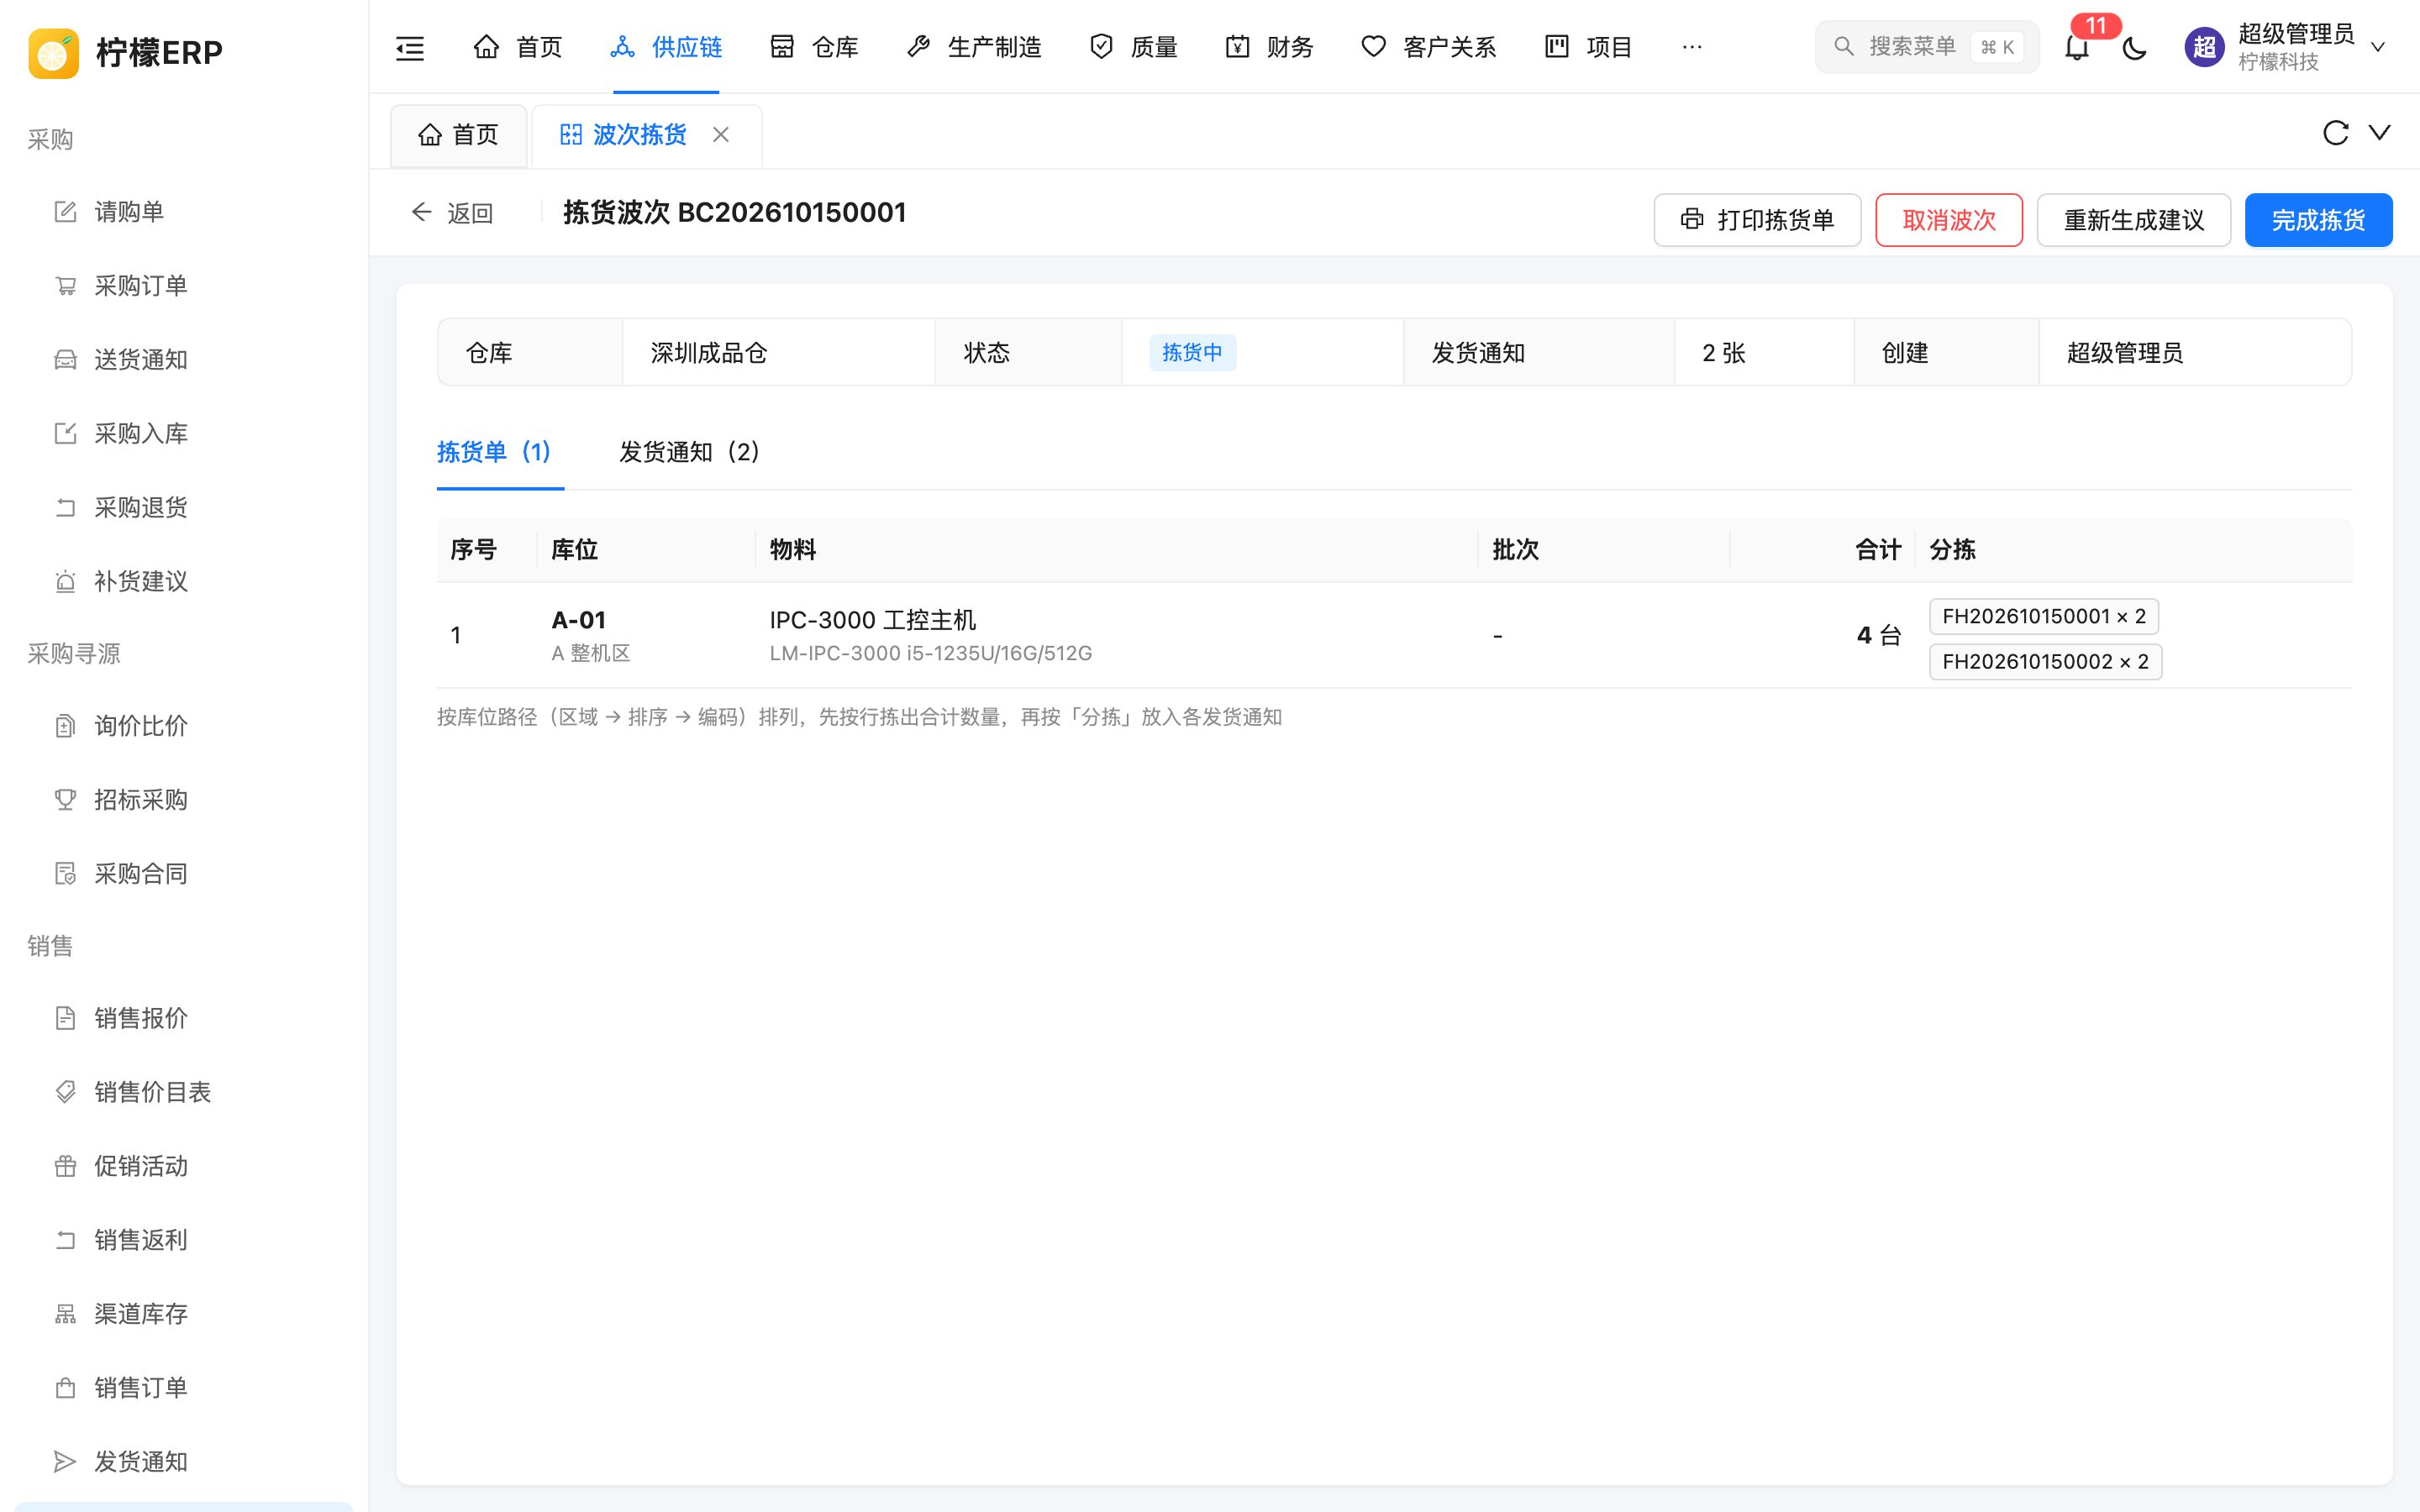This screenshot has height=1512, width=2420.
Task: Open 采购合同 sidebar item
Action: pos(184,874)
